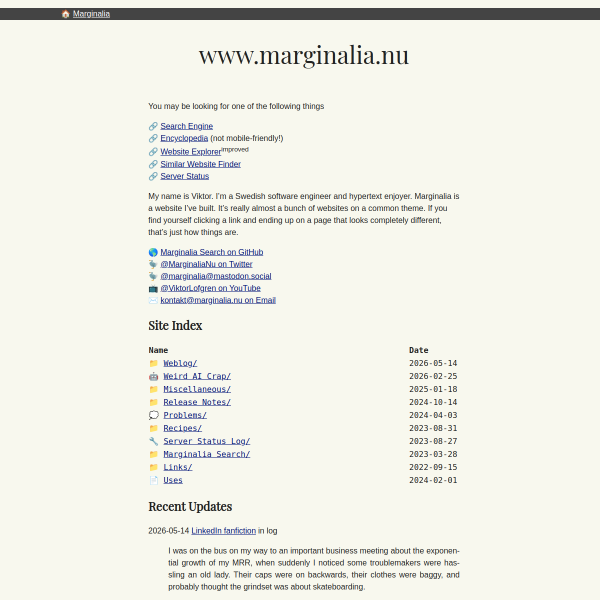Click chain icon beside Similar Website Finder
Viewport: 600px width, 600px height.
pos(153,164)
